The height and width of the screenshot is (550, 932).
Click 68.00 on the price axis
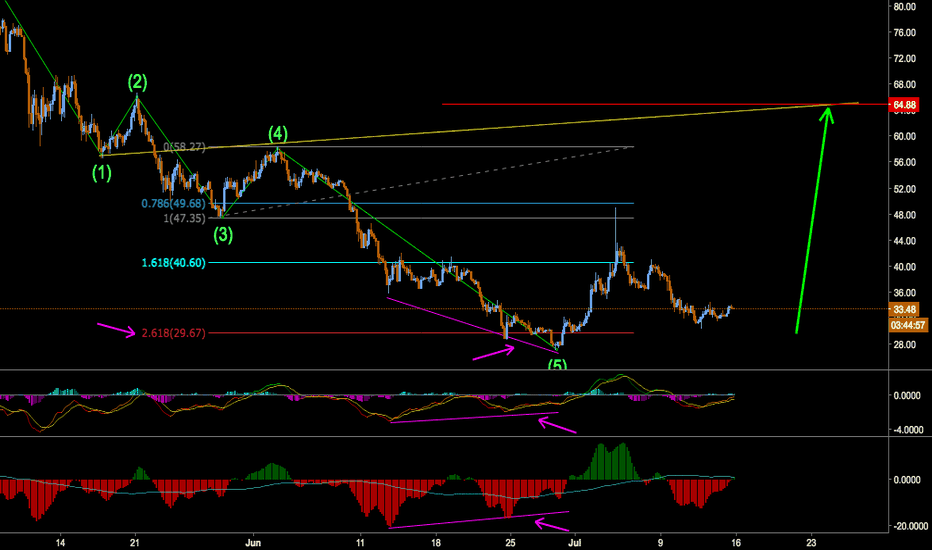[905, 84]
